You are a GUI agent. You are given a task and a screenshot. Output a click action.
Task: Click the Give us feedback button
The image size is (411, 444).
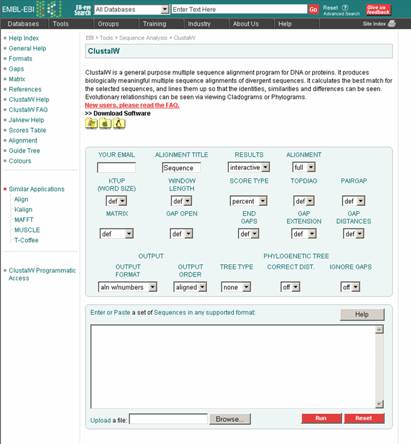point(378,10)
